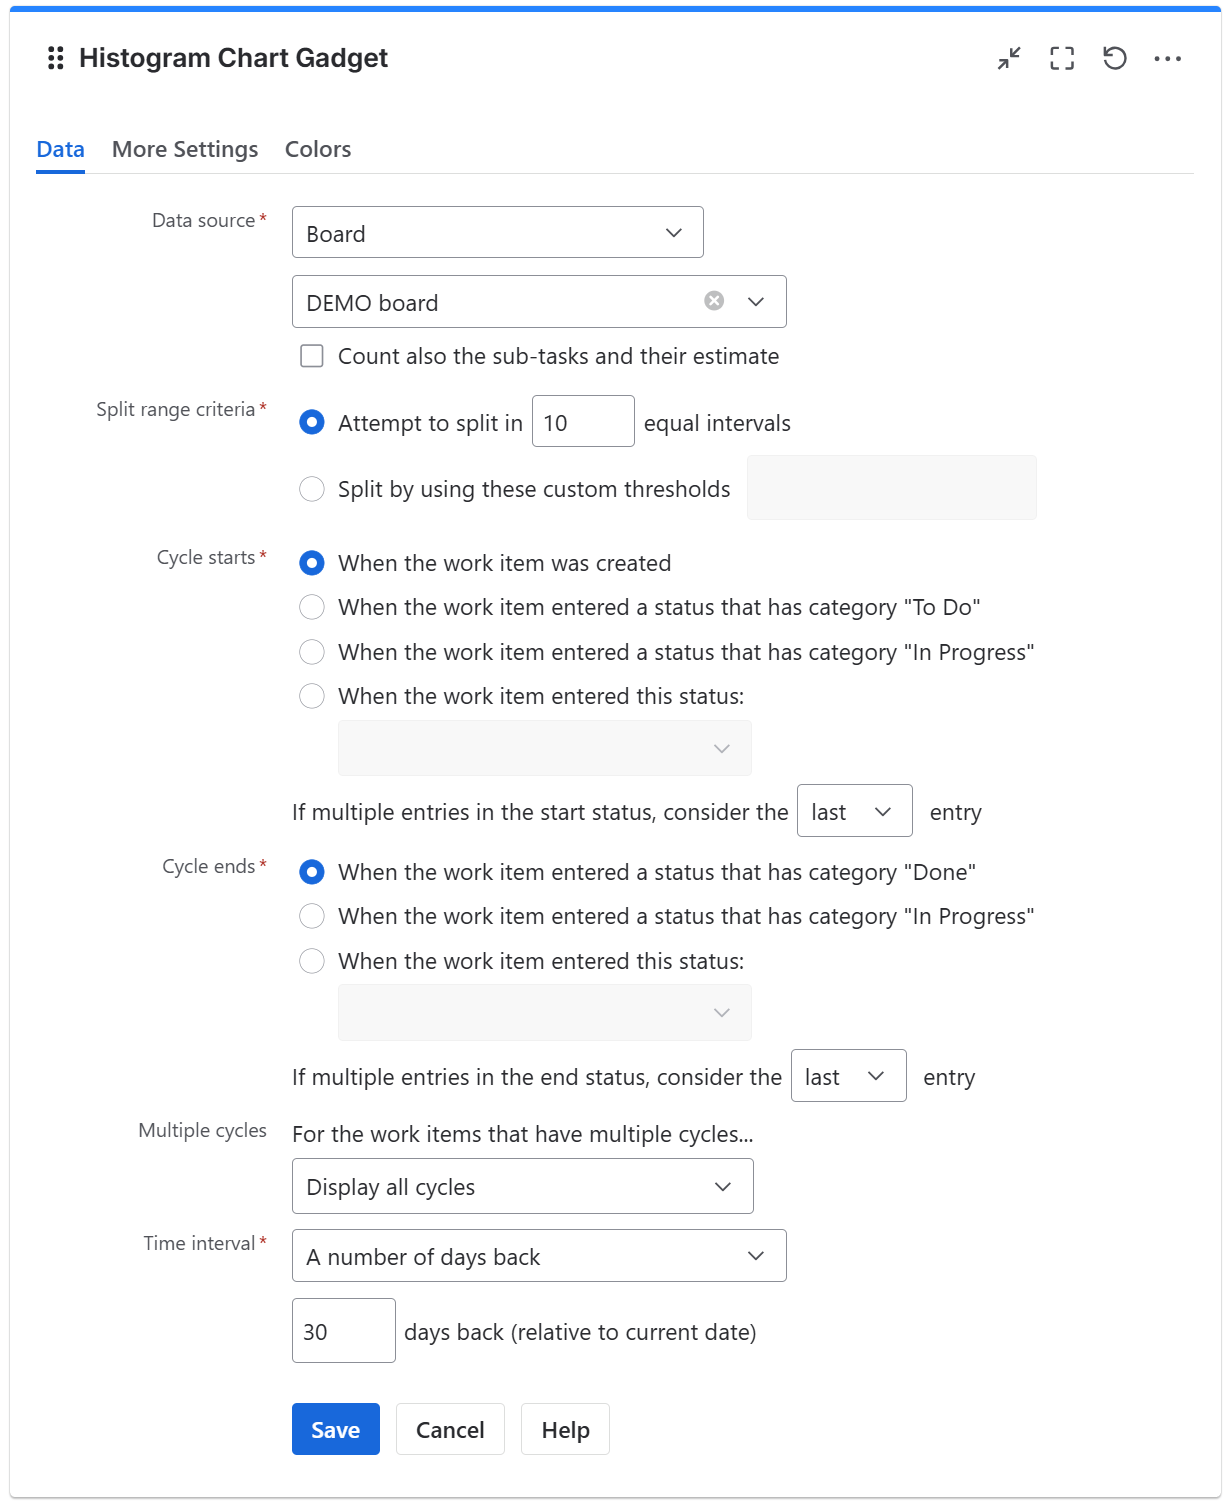Image resolution: width=1231 pixels, height=1504 pixels.
Task: Click the days back value field
Action: [343, 1331]
